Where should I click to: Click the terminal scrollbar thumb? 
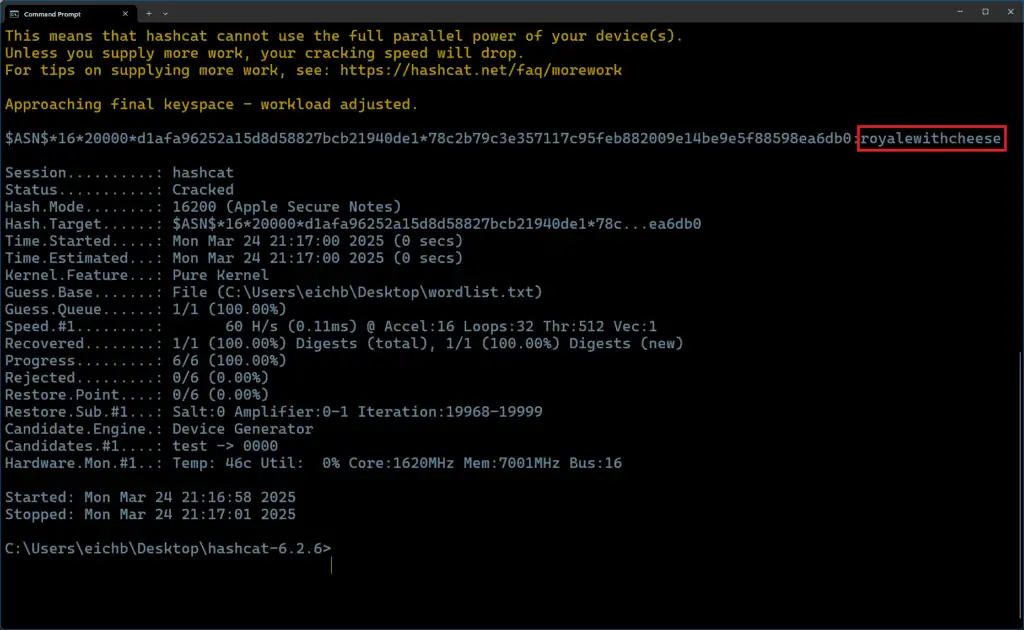(x=1021, y=486)
